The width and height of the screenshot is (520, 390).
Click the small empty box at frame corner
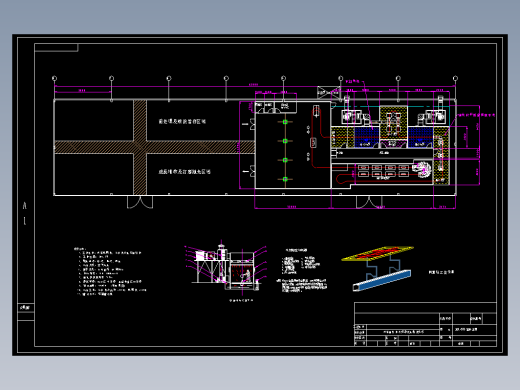56,48
